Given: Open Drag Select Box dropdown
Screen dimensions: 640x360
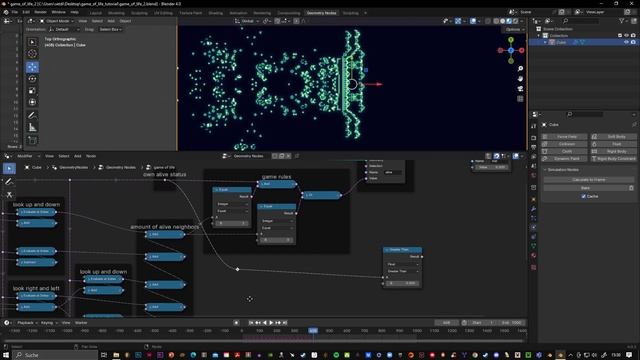Looking at the screenshot, I should (110, 29).
